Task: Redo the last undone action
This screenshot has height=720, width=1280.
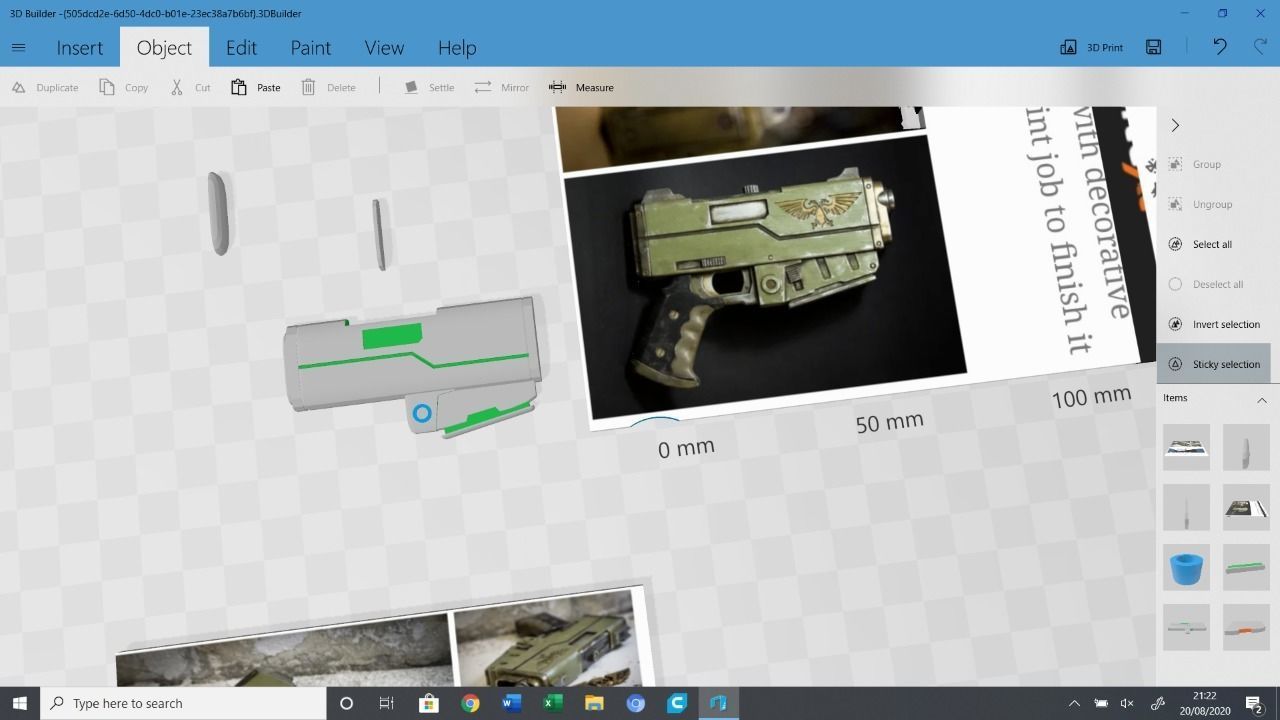Action: point(1260,47)
